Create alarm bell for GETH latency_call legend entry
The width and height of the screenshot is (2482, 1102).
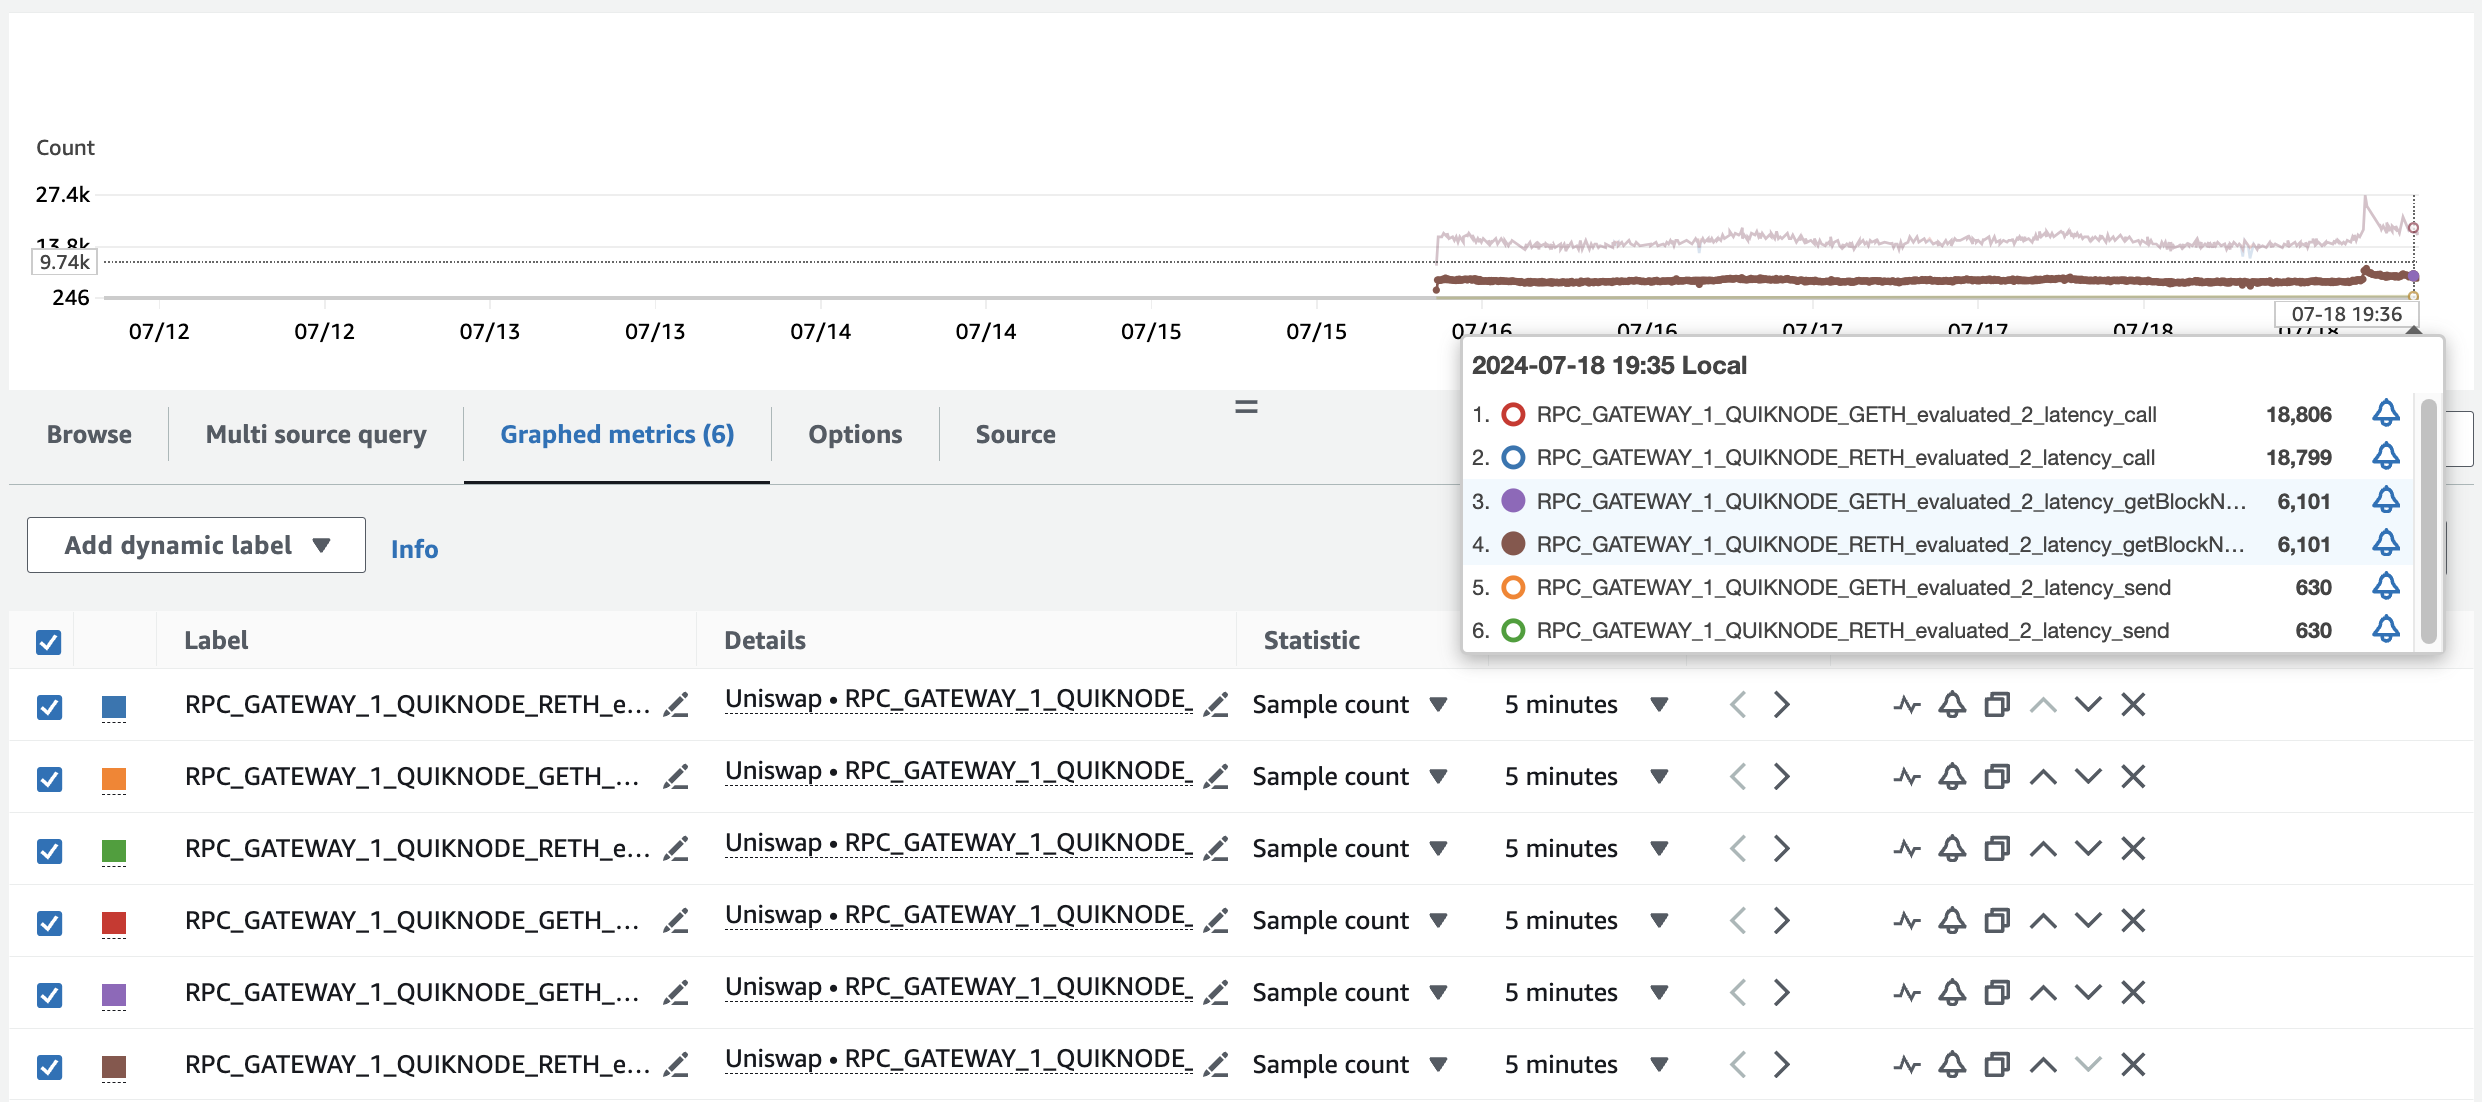coord(2386,413)
